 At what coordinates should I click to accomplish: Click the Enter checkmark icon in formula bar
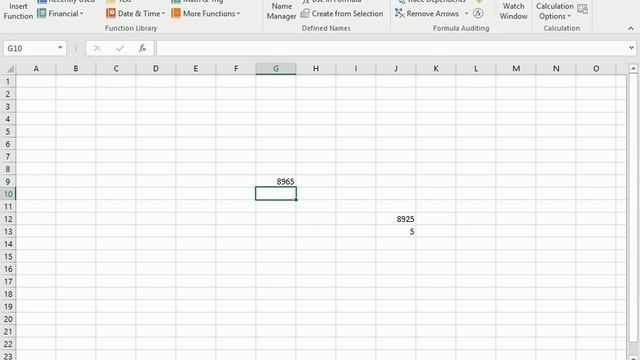(x=120, y=49)
